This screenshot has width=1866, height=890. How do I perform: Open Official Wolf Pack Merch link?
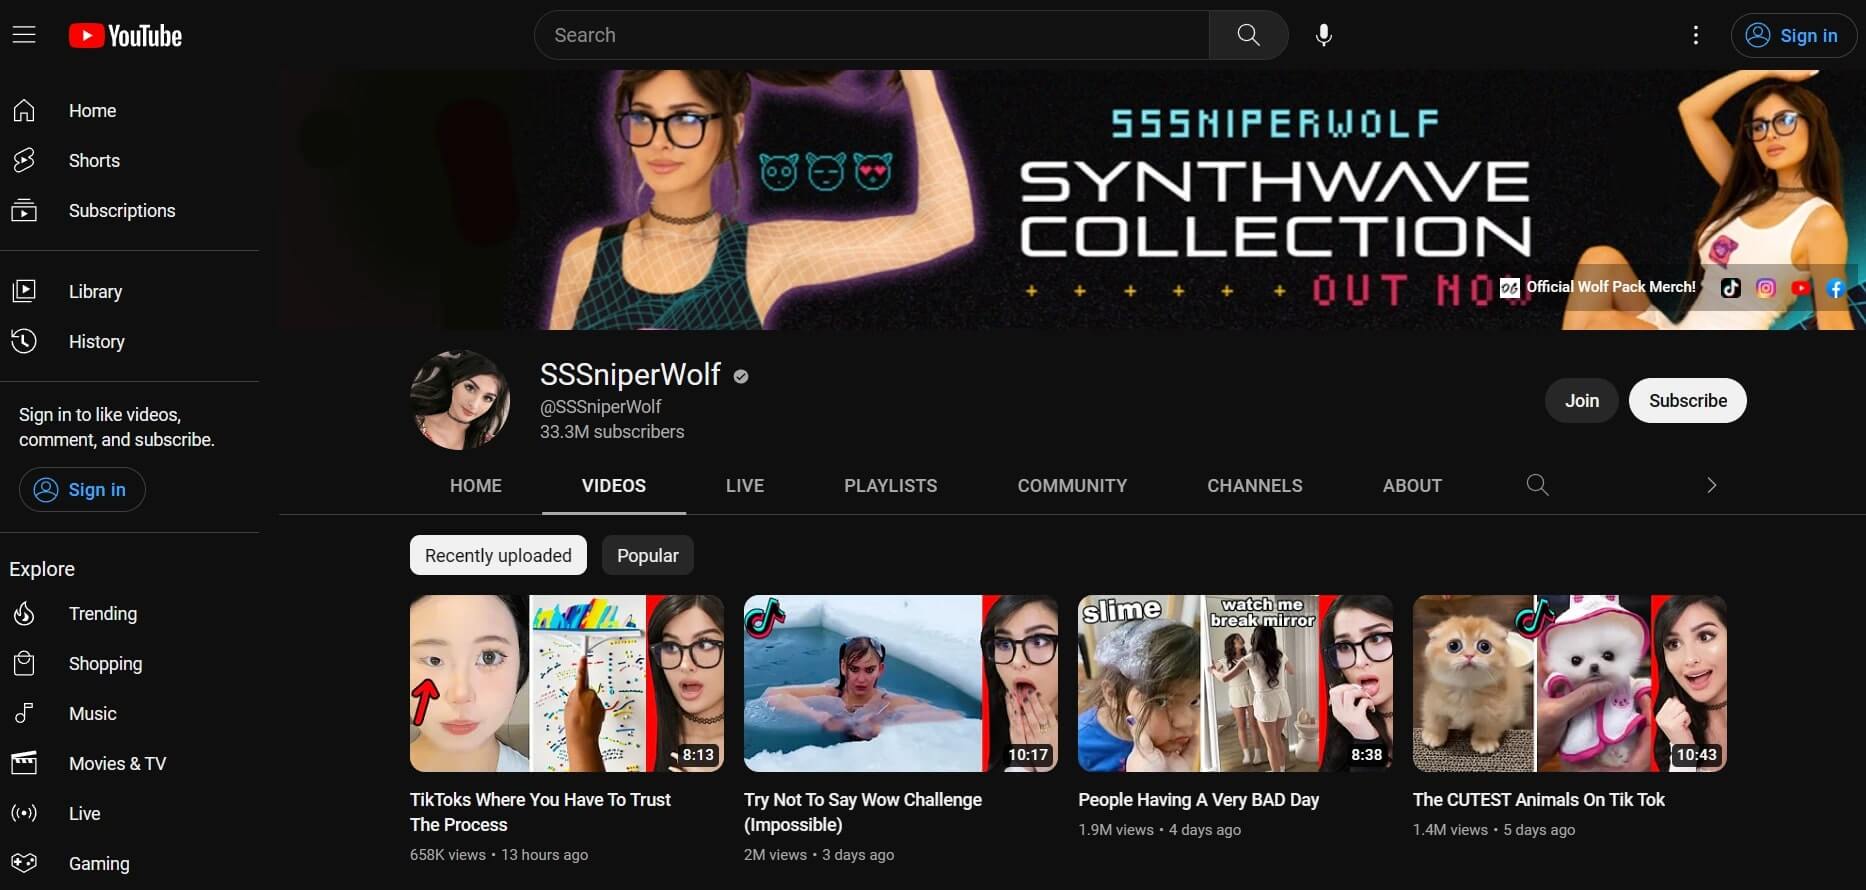[1598, 287]
